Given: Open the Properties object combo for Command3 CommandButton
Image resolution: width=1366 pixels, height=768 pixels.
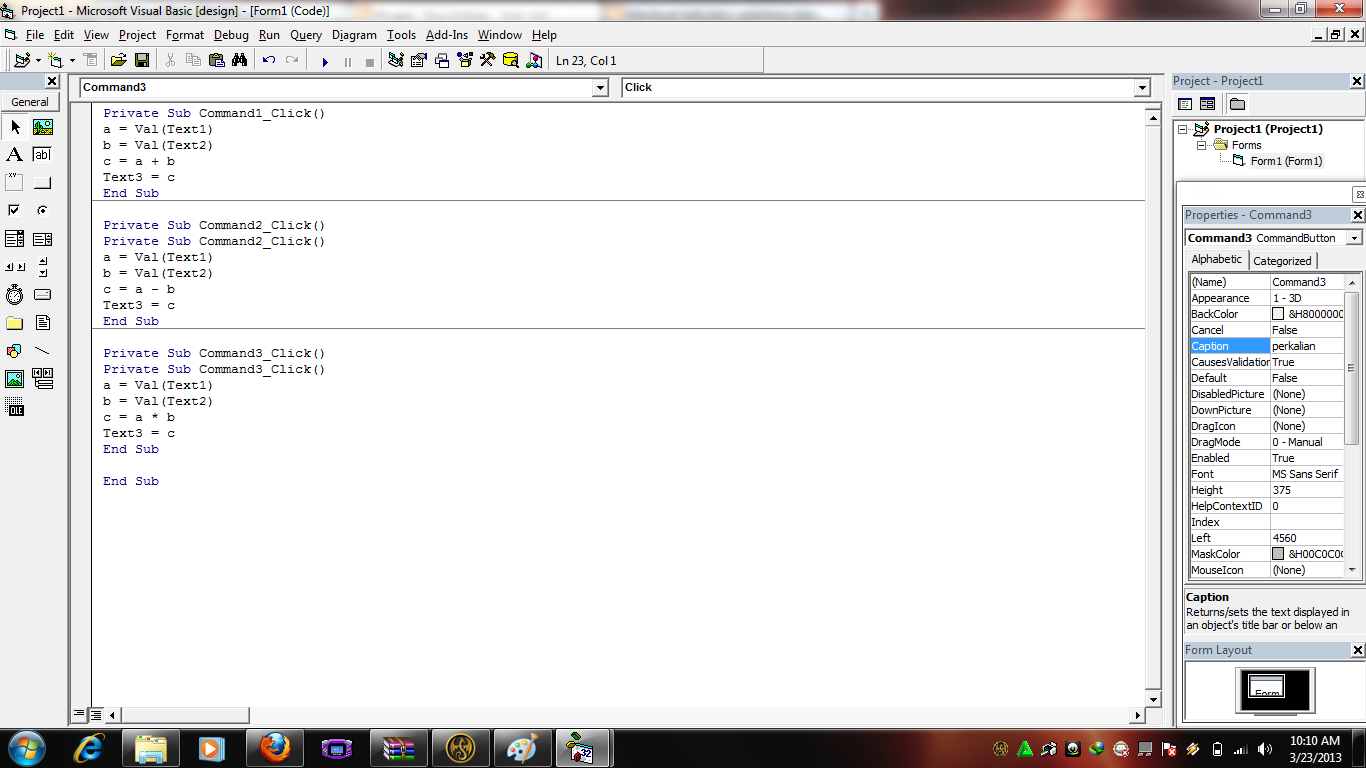Looking at the screenshot, I should coord(1354,238).
